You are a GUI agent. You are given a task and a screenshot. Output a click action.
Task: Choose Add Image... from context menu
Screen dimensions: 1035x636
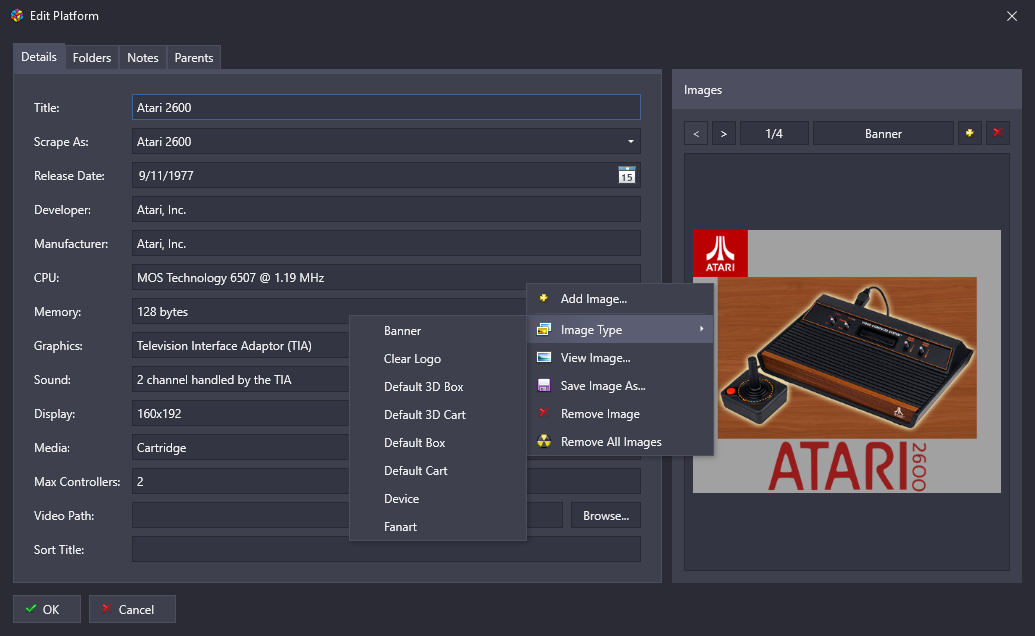click(620, 299)
